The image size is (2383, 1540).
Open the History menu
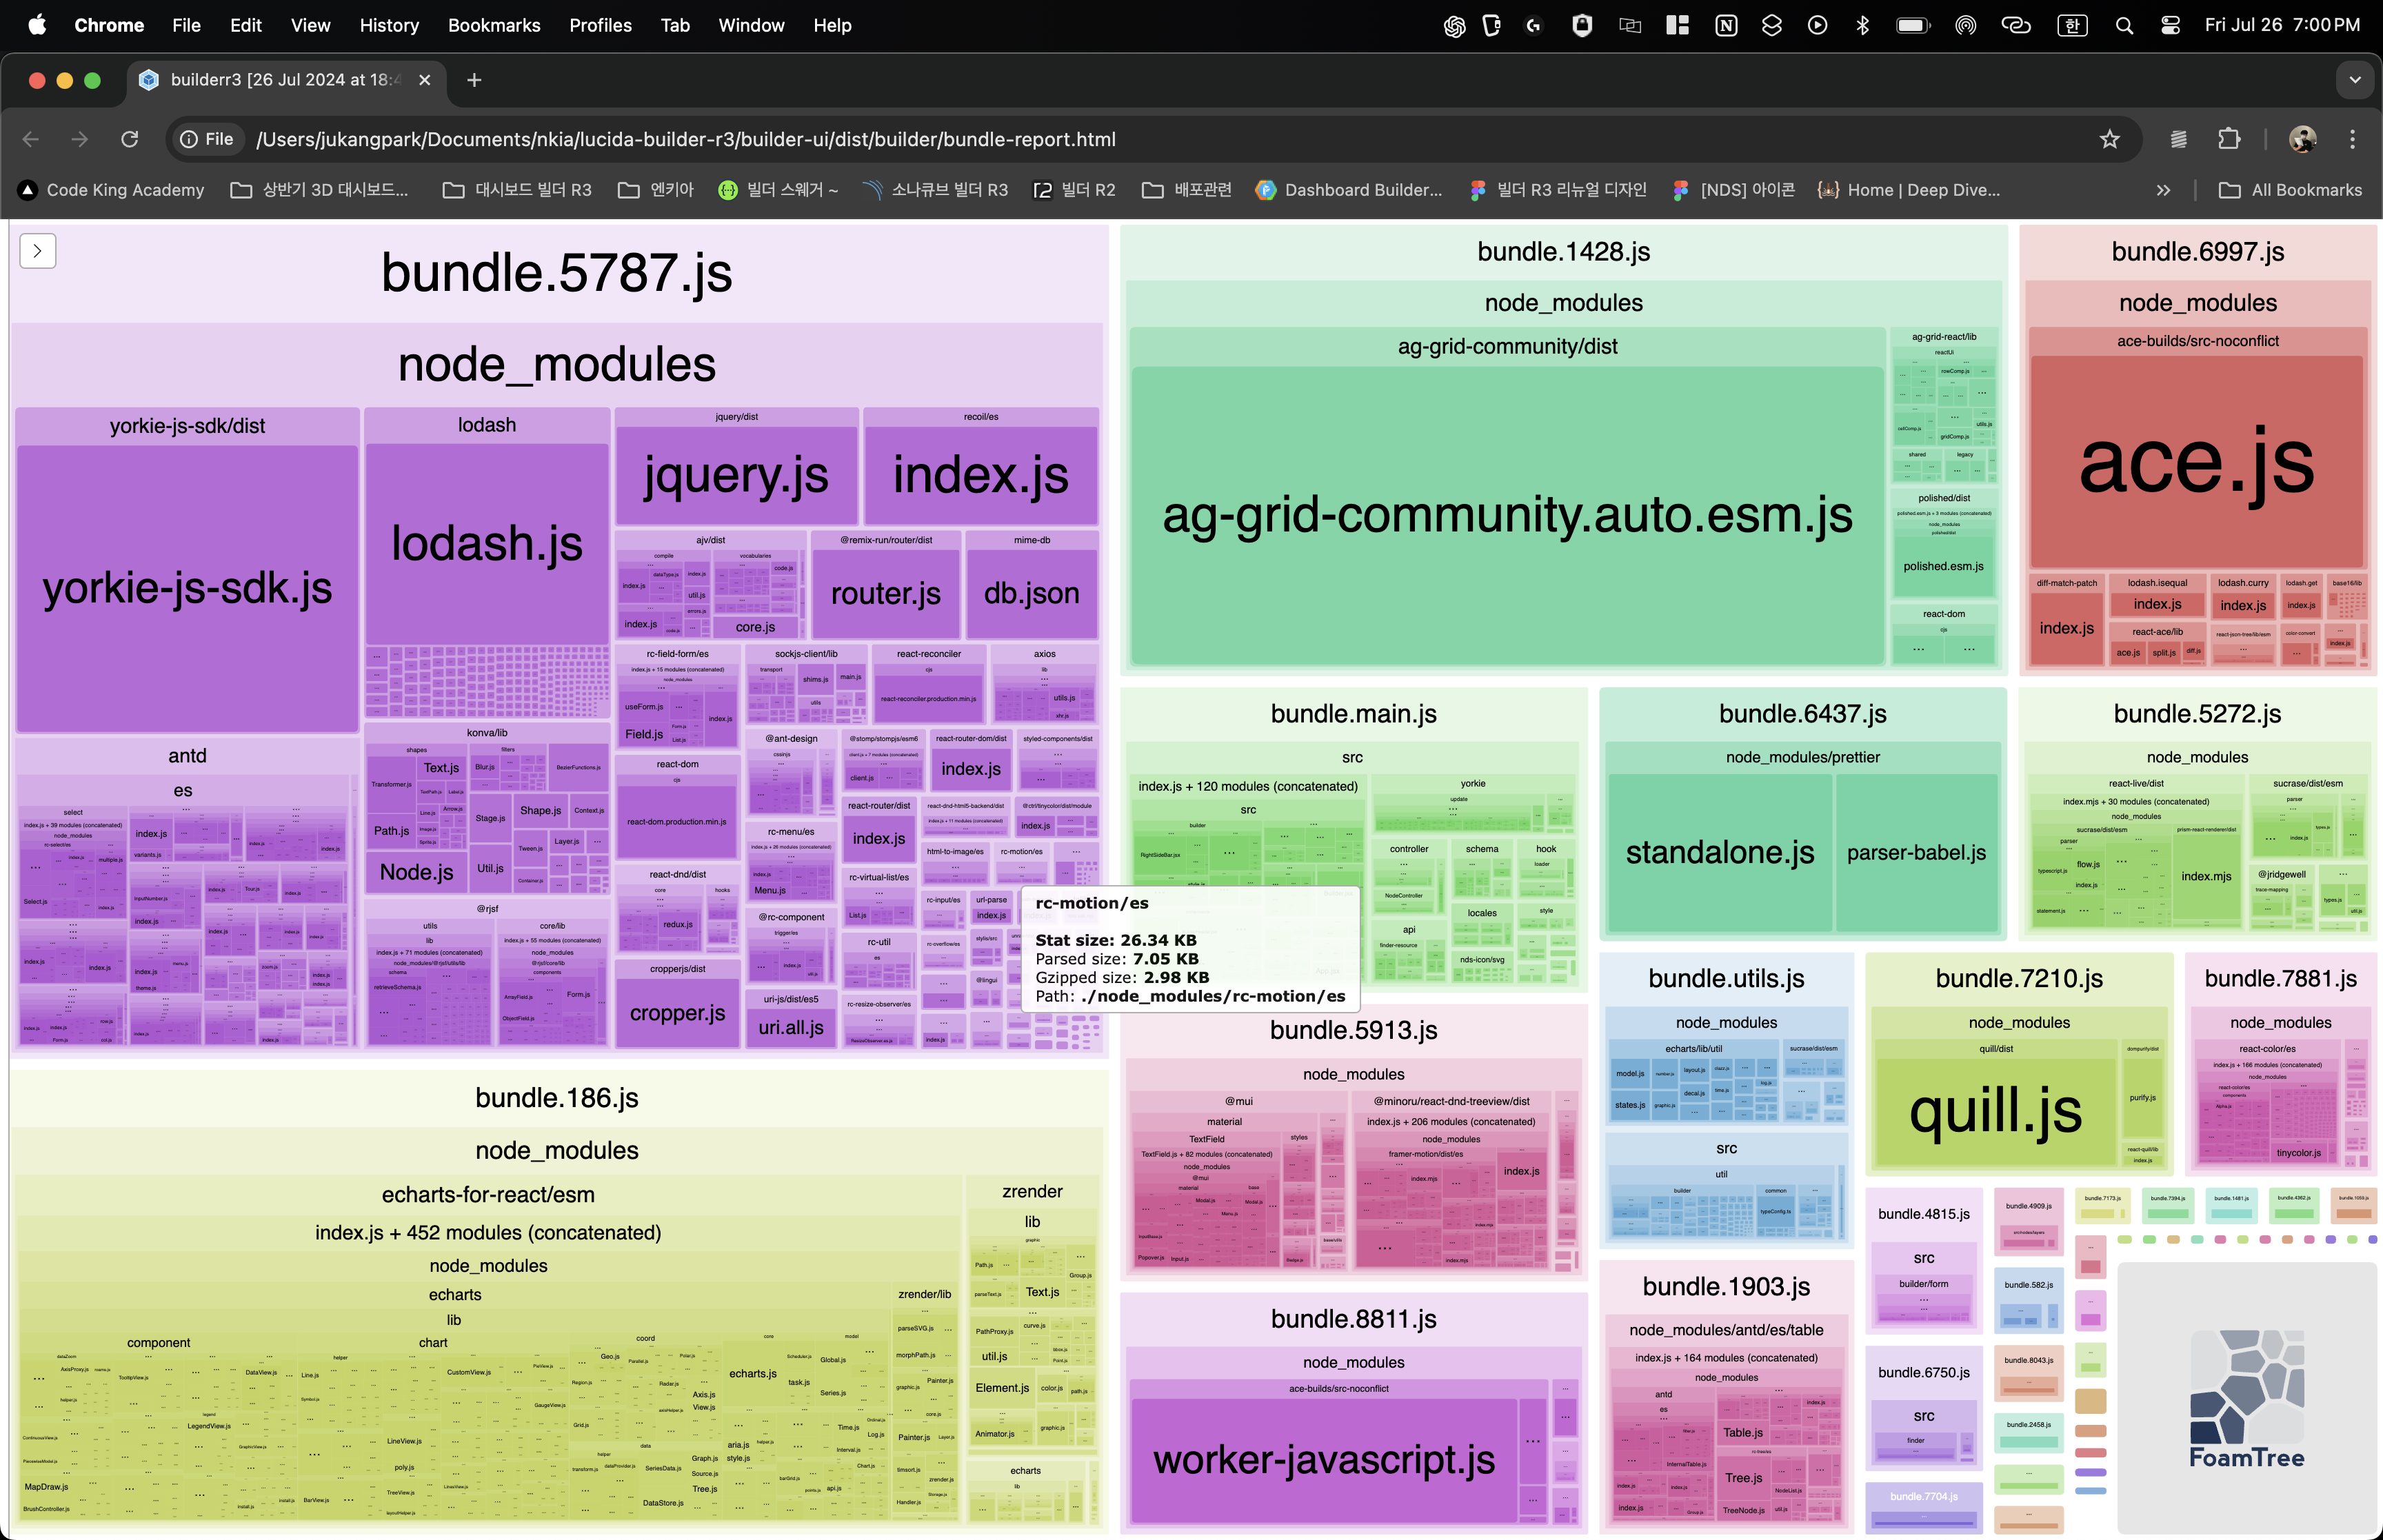pyautogui.click(x=389, y=25)
